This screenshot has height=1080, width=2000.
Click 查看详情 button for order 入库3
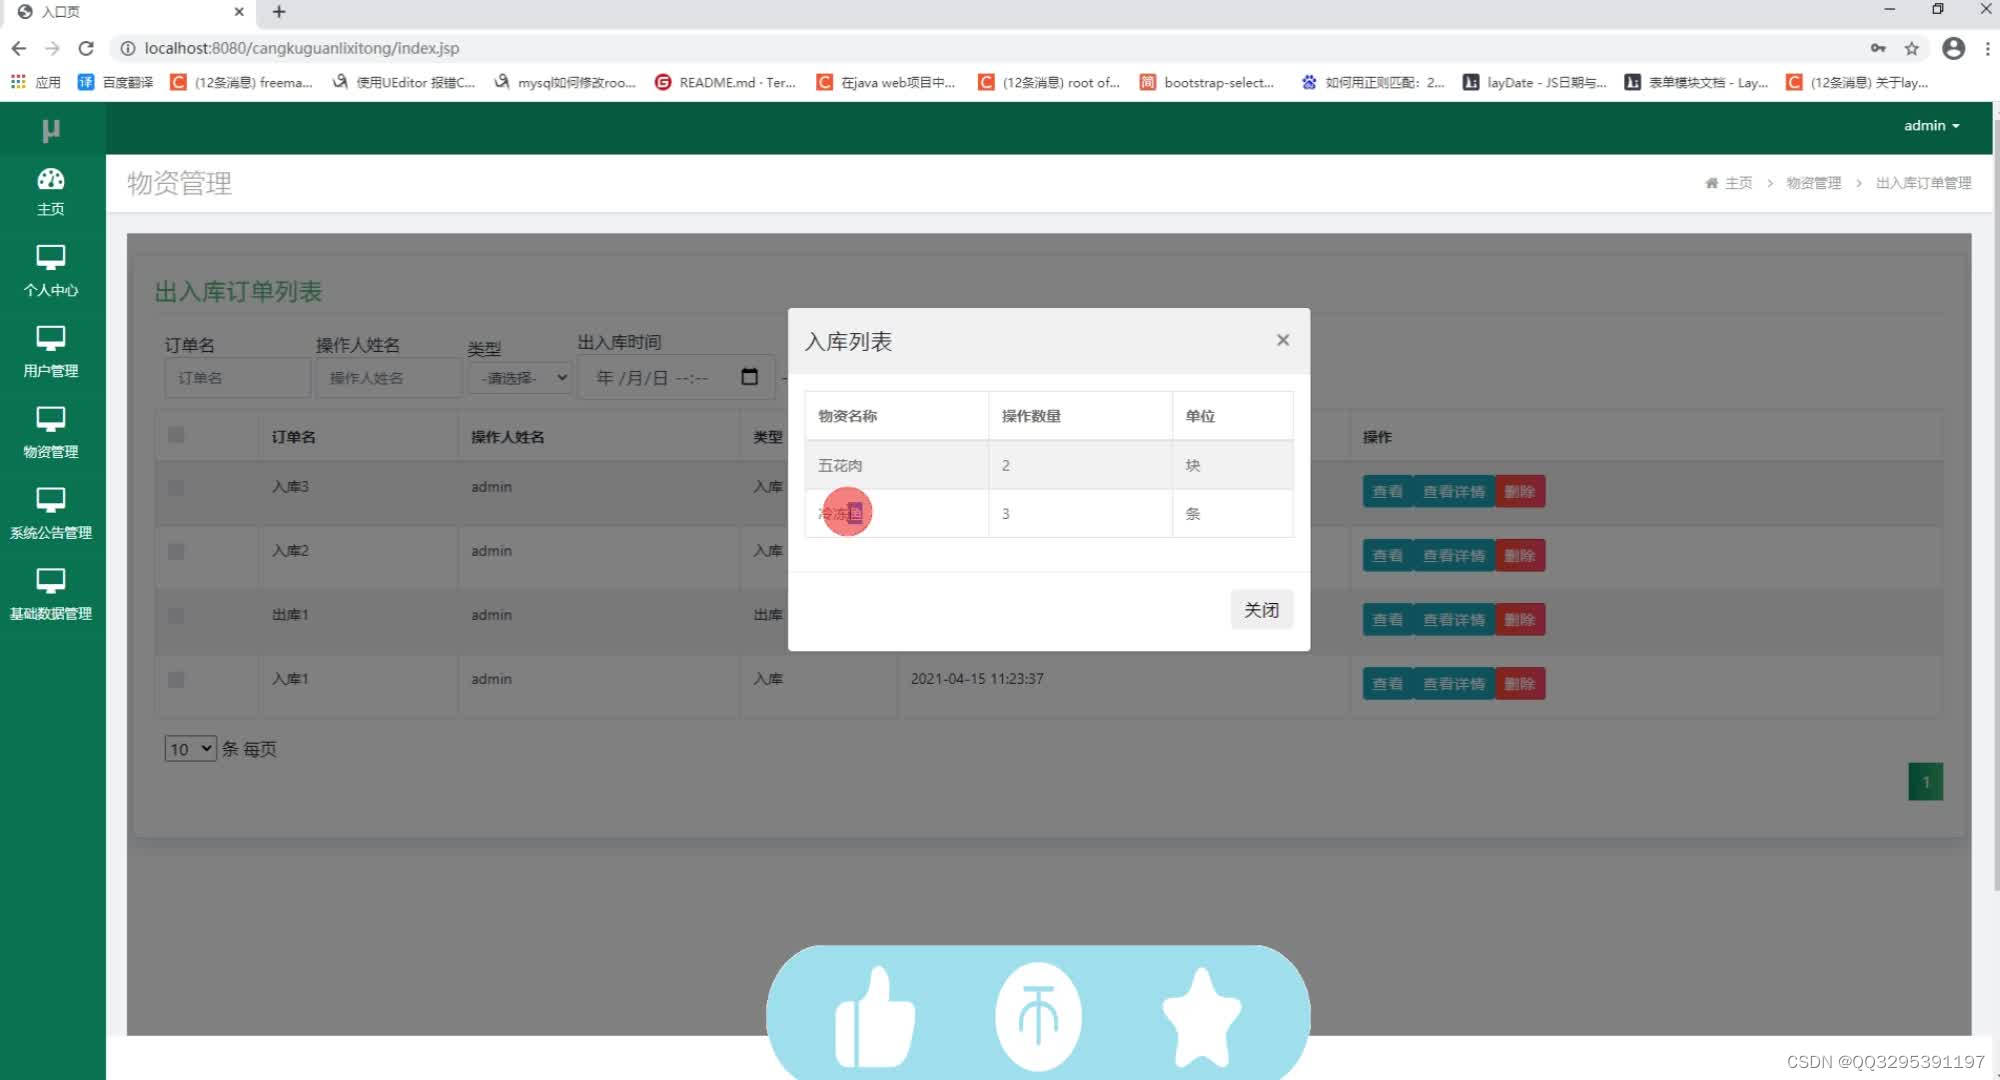pyautogui.click(x=1453, y=491)
